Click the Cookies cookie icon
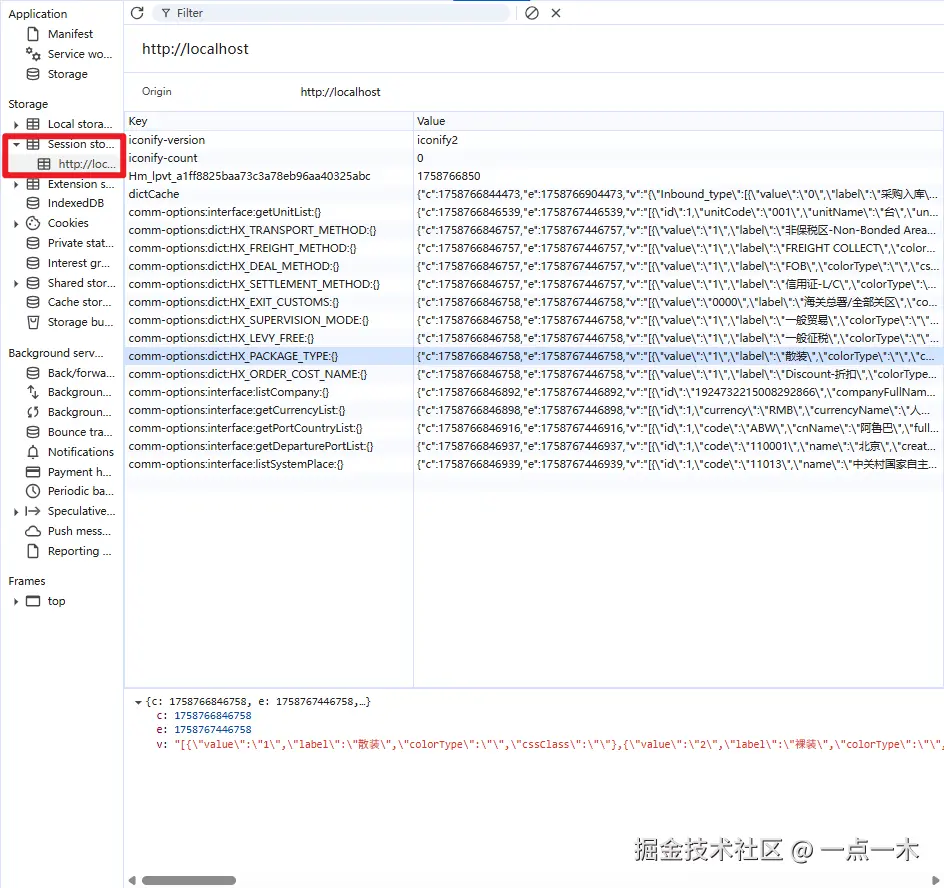This screenshot has height=888, width=944. [x=33, y=223]
